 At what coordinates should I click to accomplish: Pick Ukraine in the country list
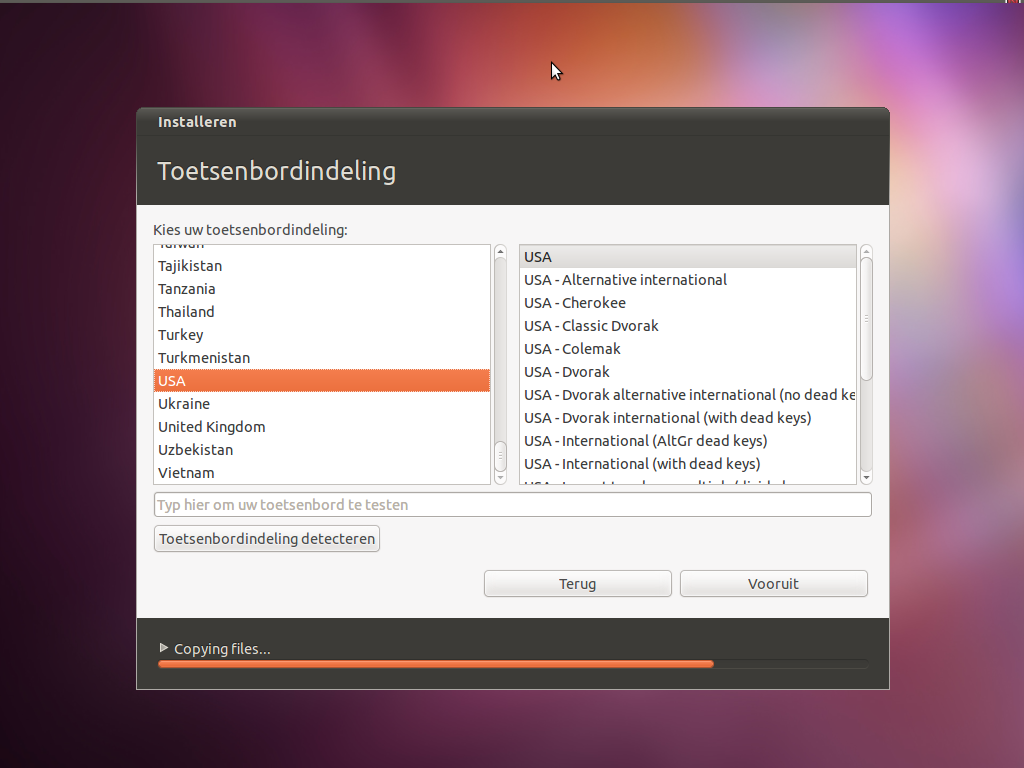(x=322, y=404)
